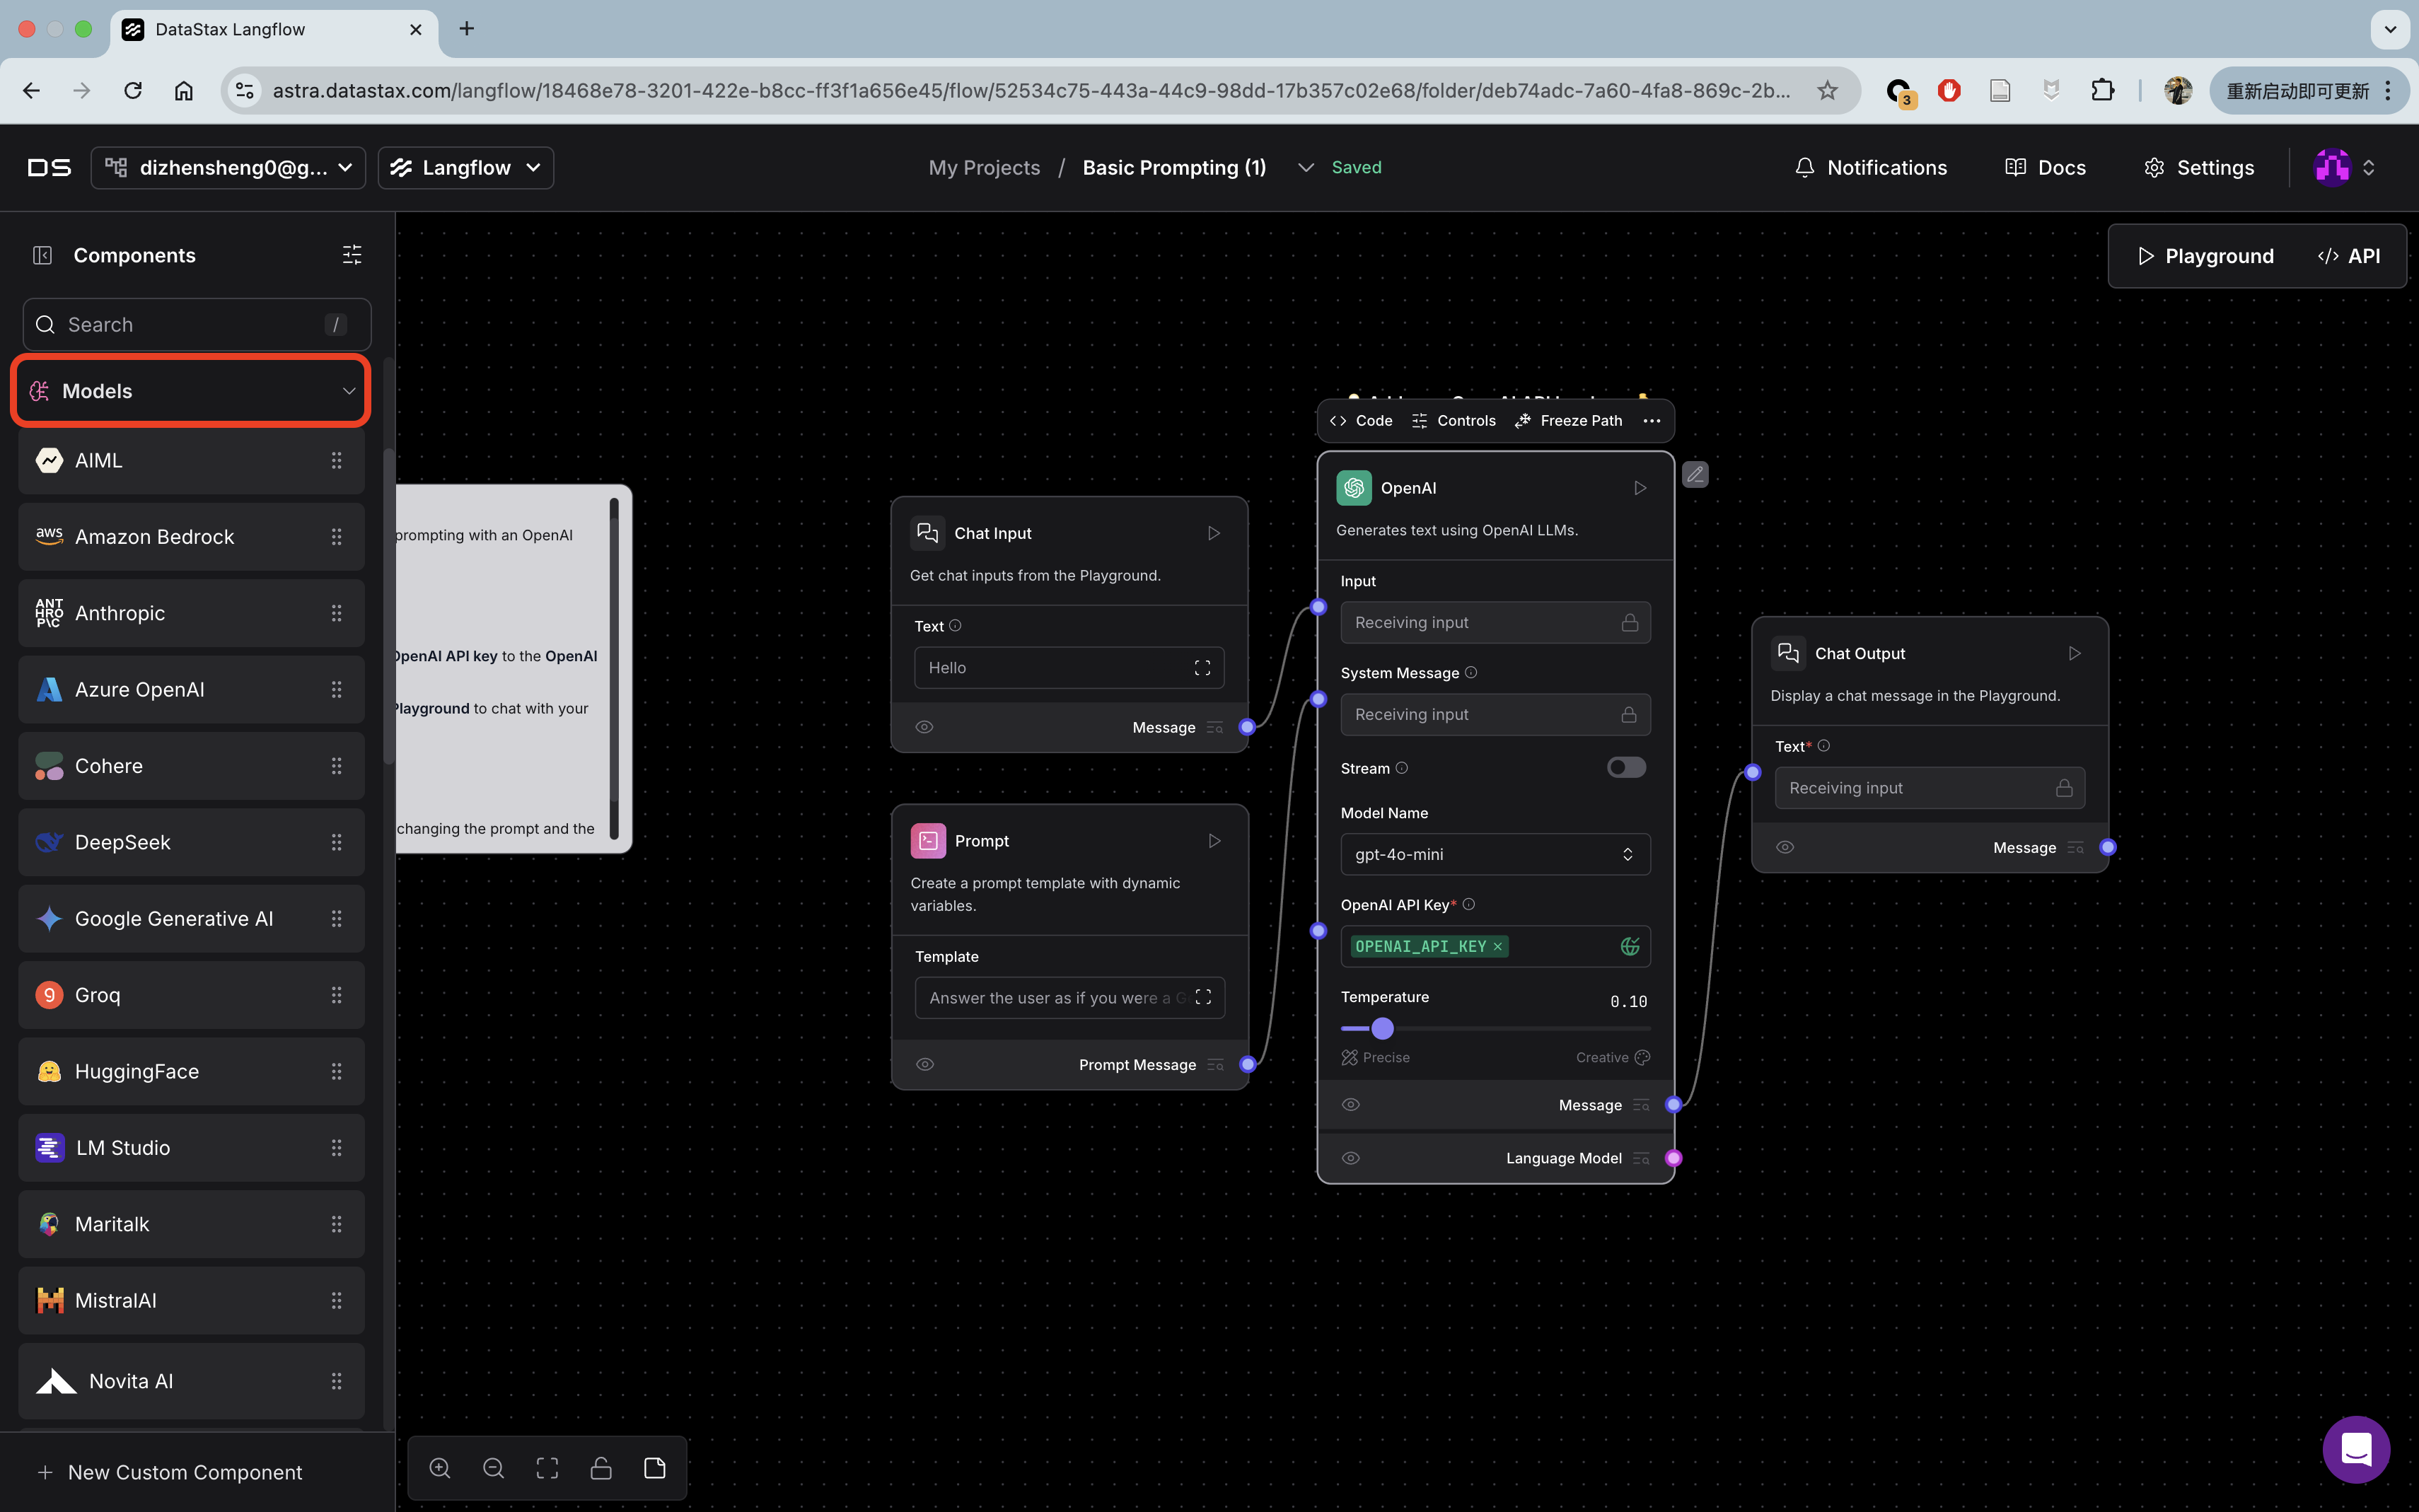Click the Hello text input in Chat Input
The height and width of the screenshot is (1512, 2419).
point(1069,668)
